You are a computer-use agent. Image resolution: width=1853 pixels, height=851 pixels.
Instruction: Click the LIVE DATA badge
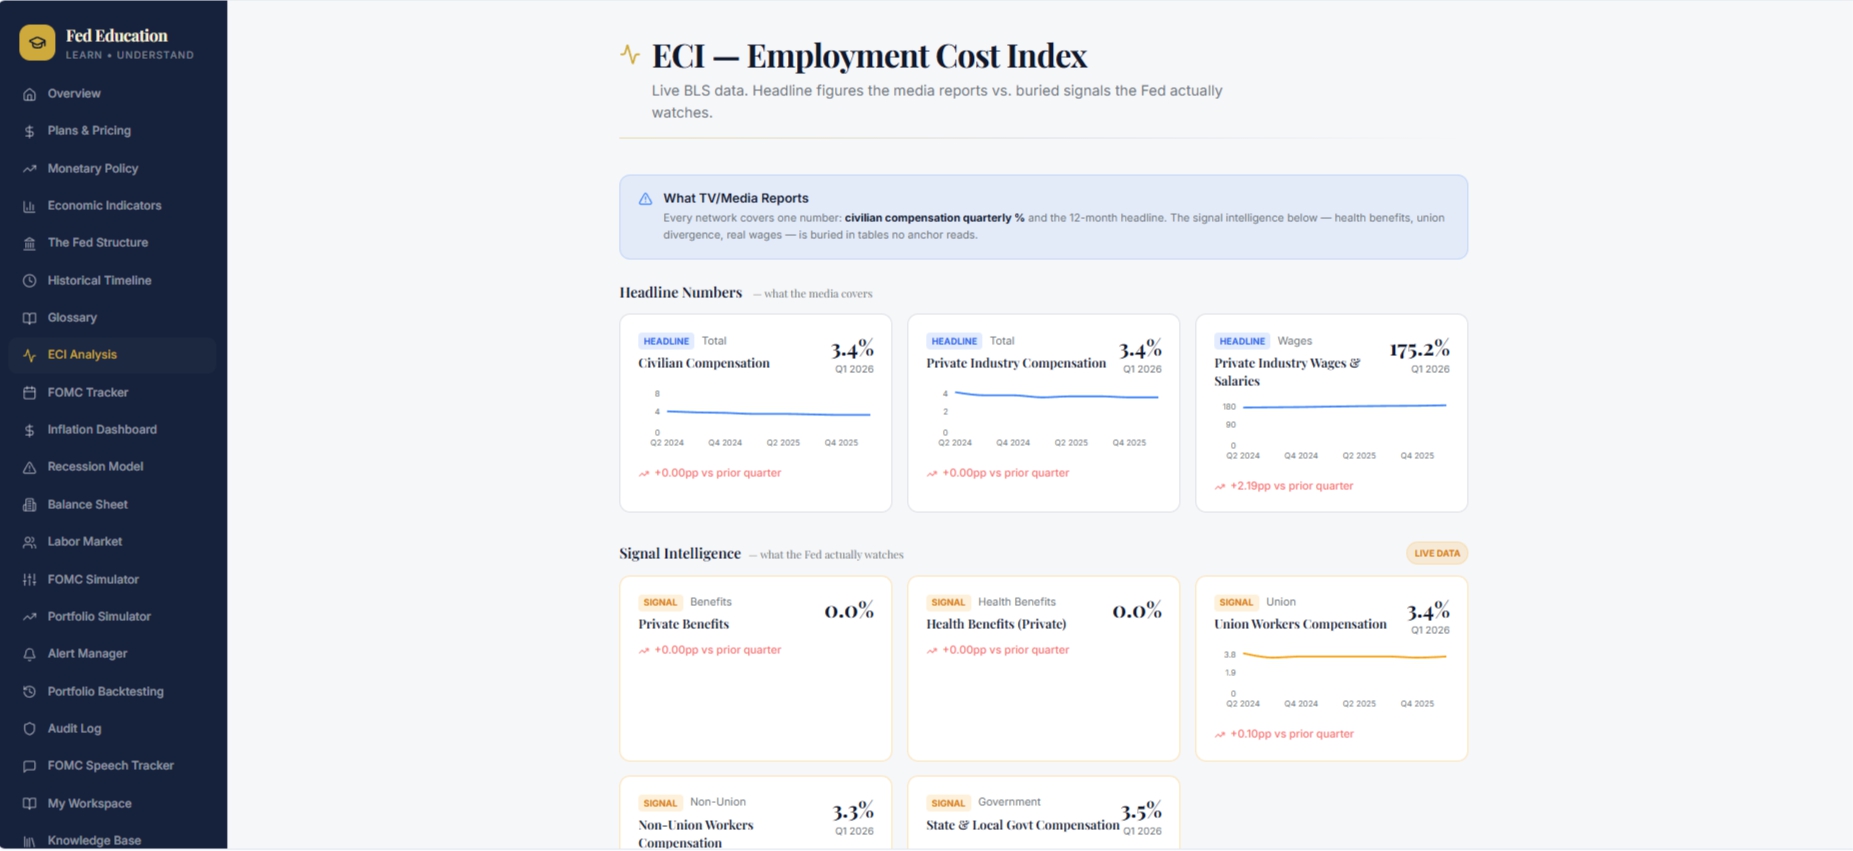(1437, 553)
